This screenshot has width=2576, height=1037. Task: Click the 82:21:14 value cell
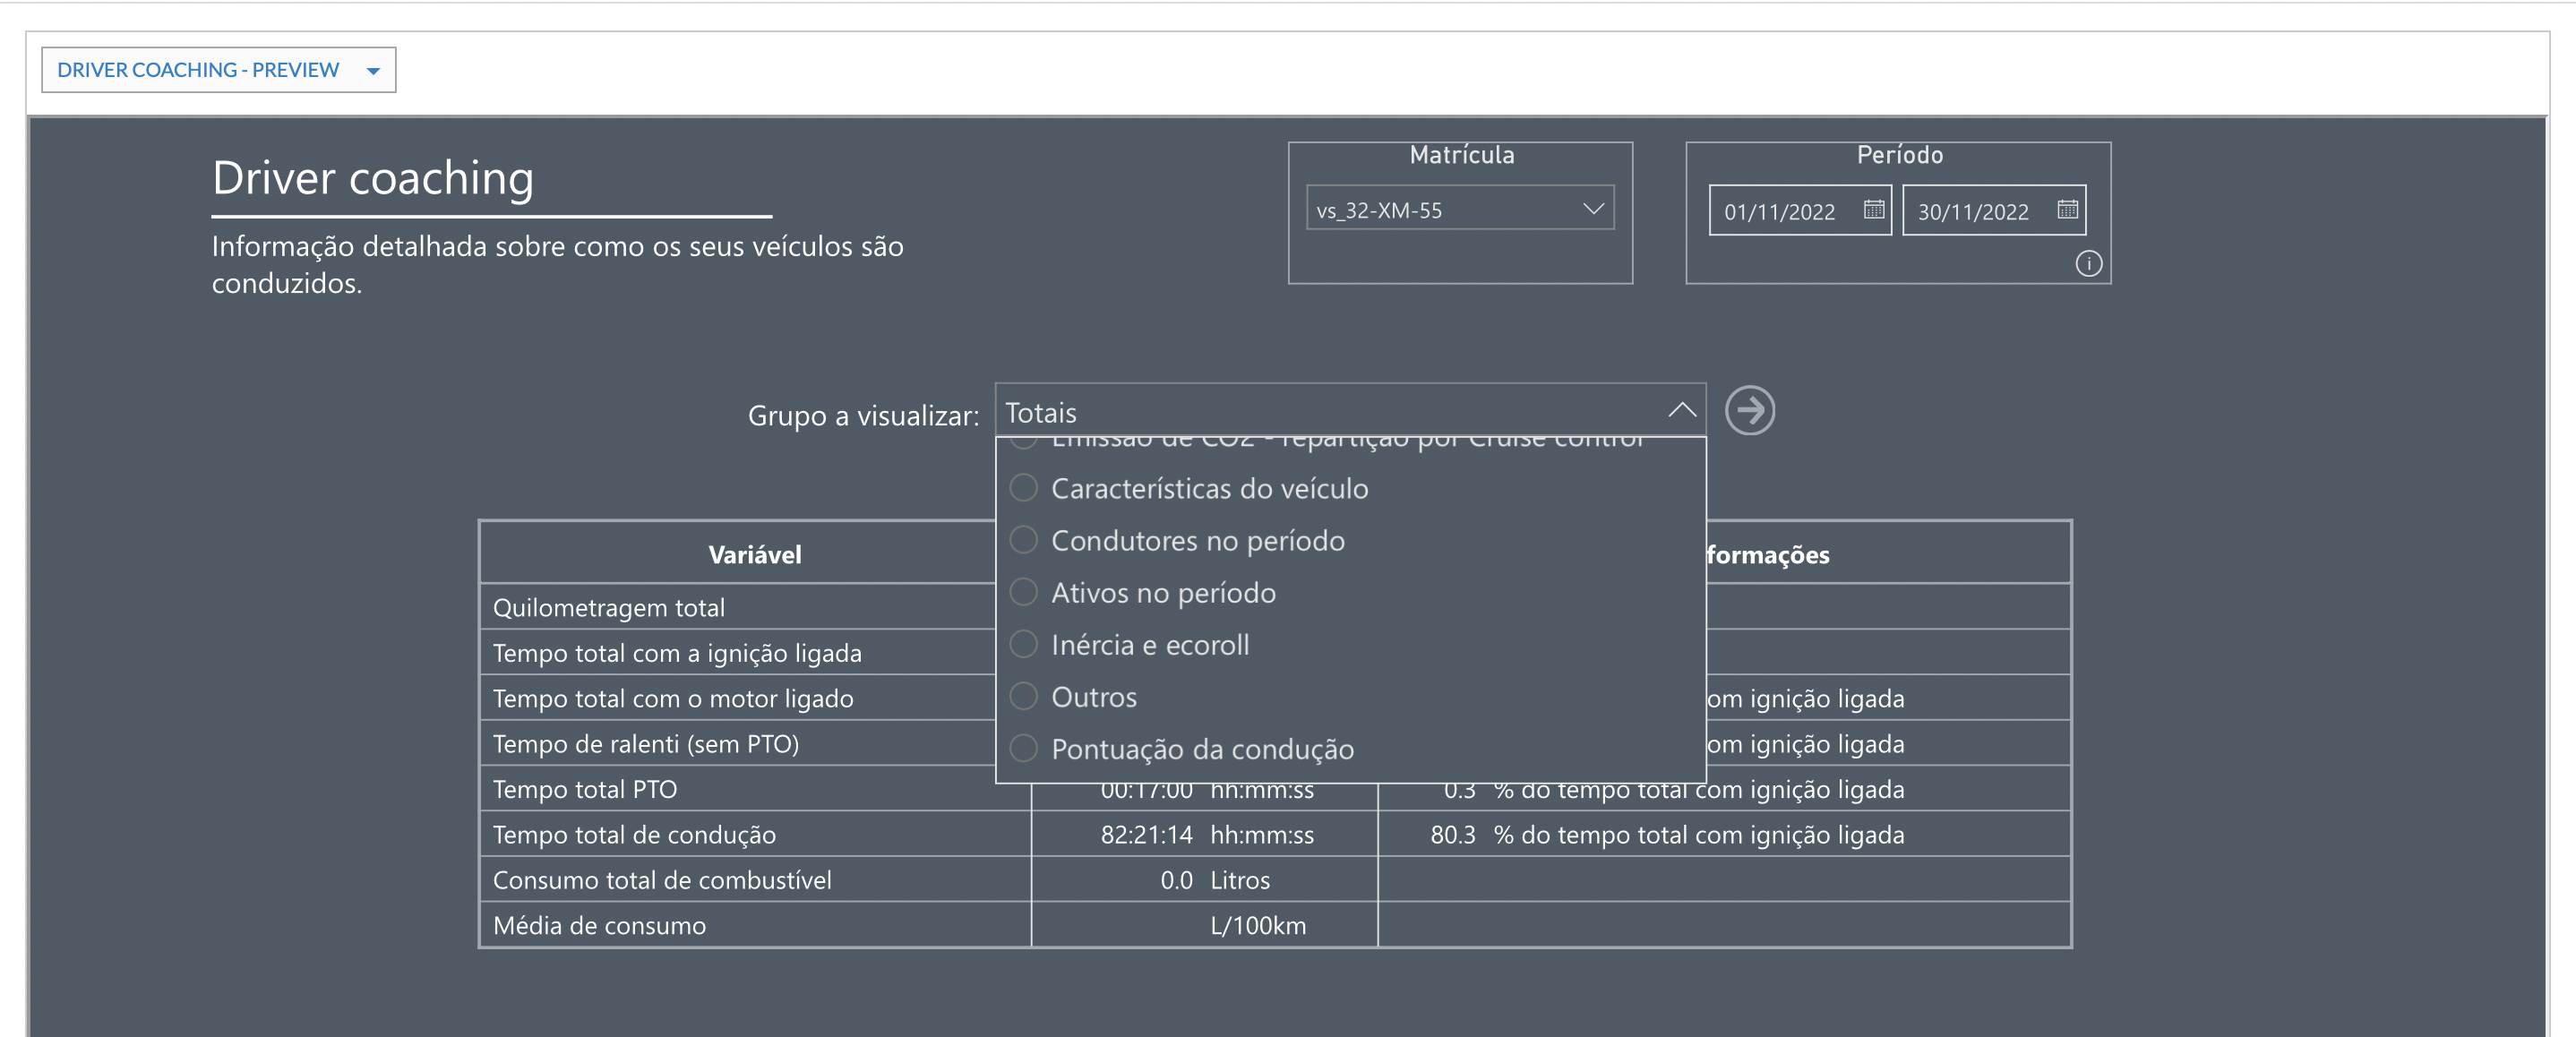pyautogui.click(x=1146, y=835)
